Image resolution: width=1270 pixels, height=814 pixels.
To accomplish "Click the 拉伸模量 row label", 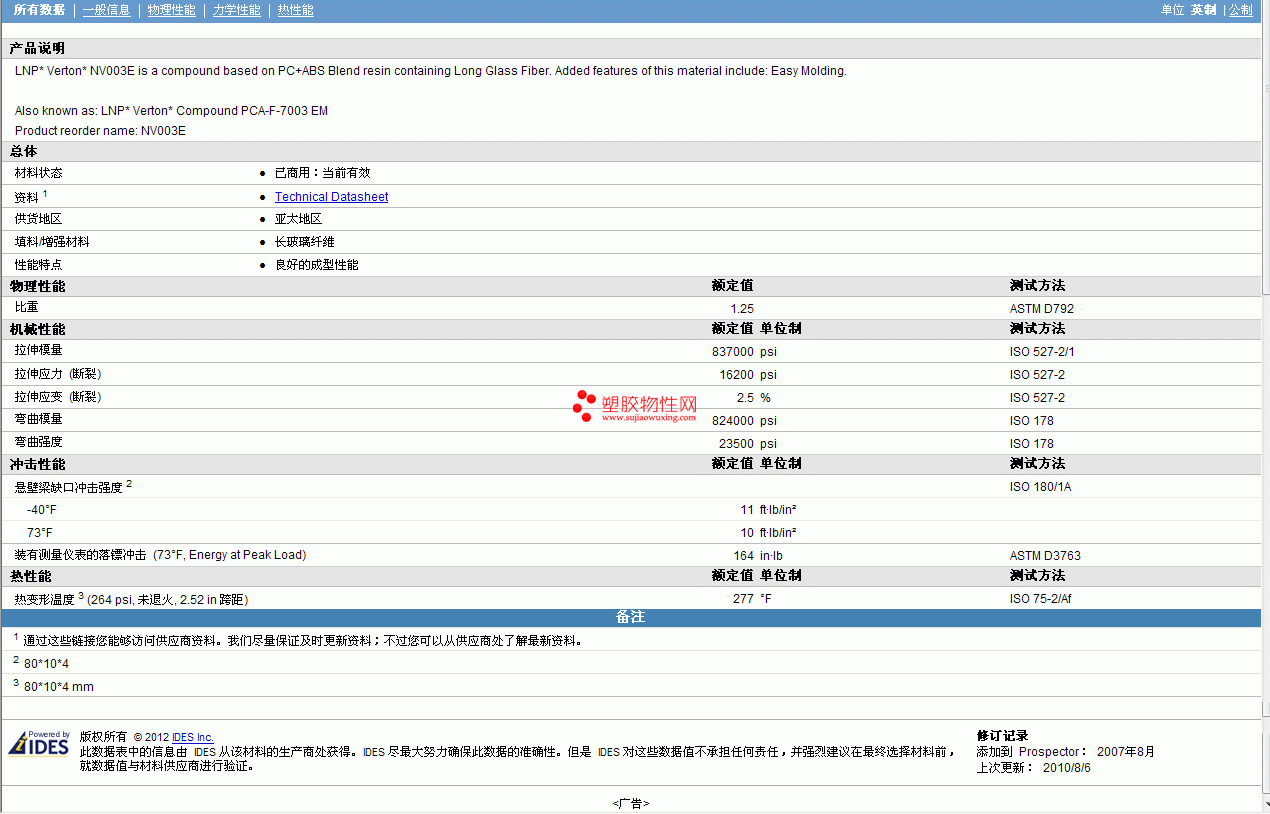I will pyautogui.click(x=38, y=350).
